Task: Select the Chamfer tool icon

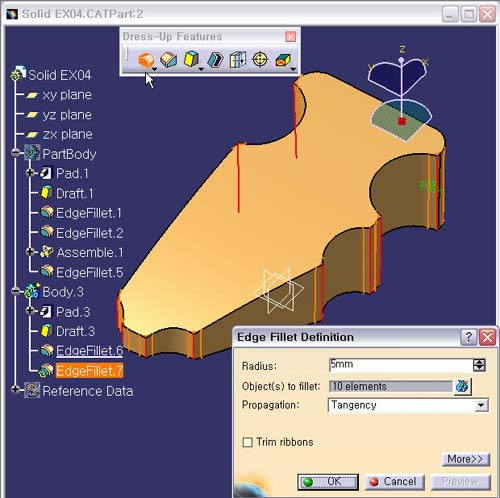Action: click(169, 60)
